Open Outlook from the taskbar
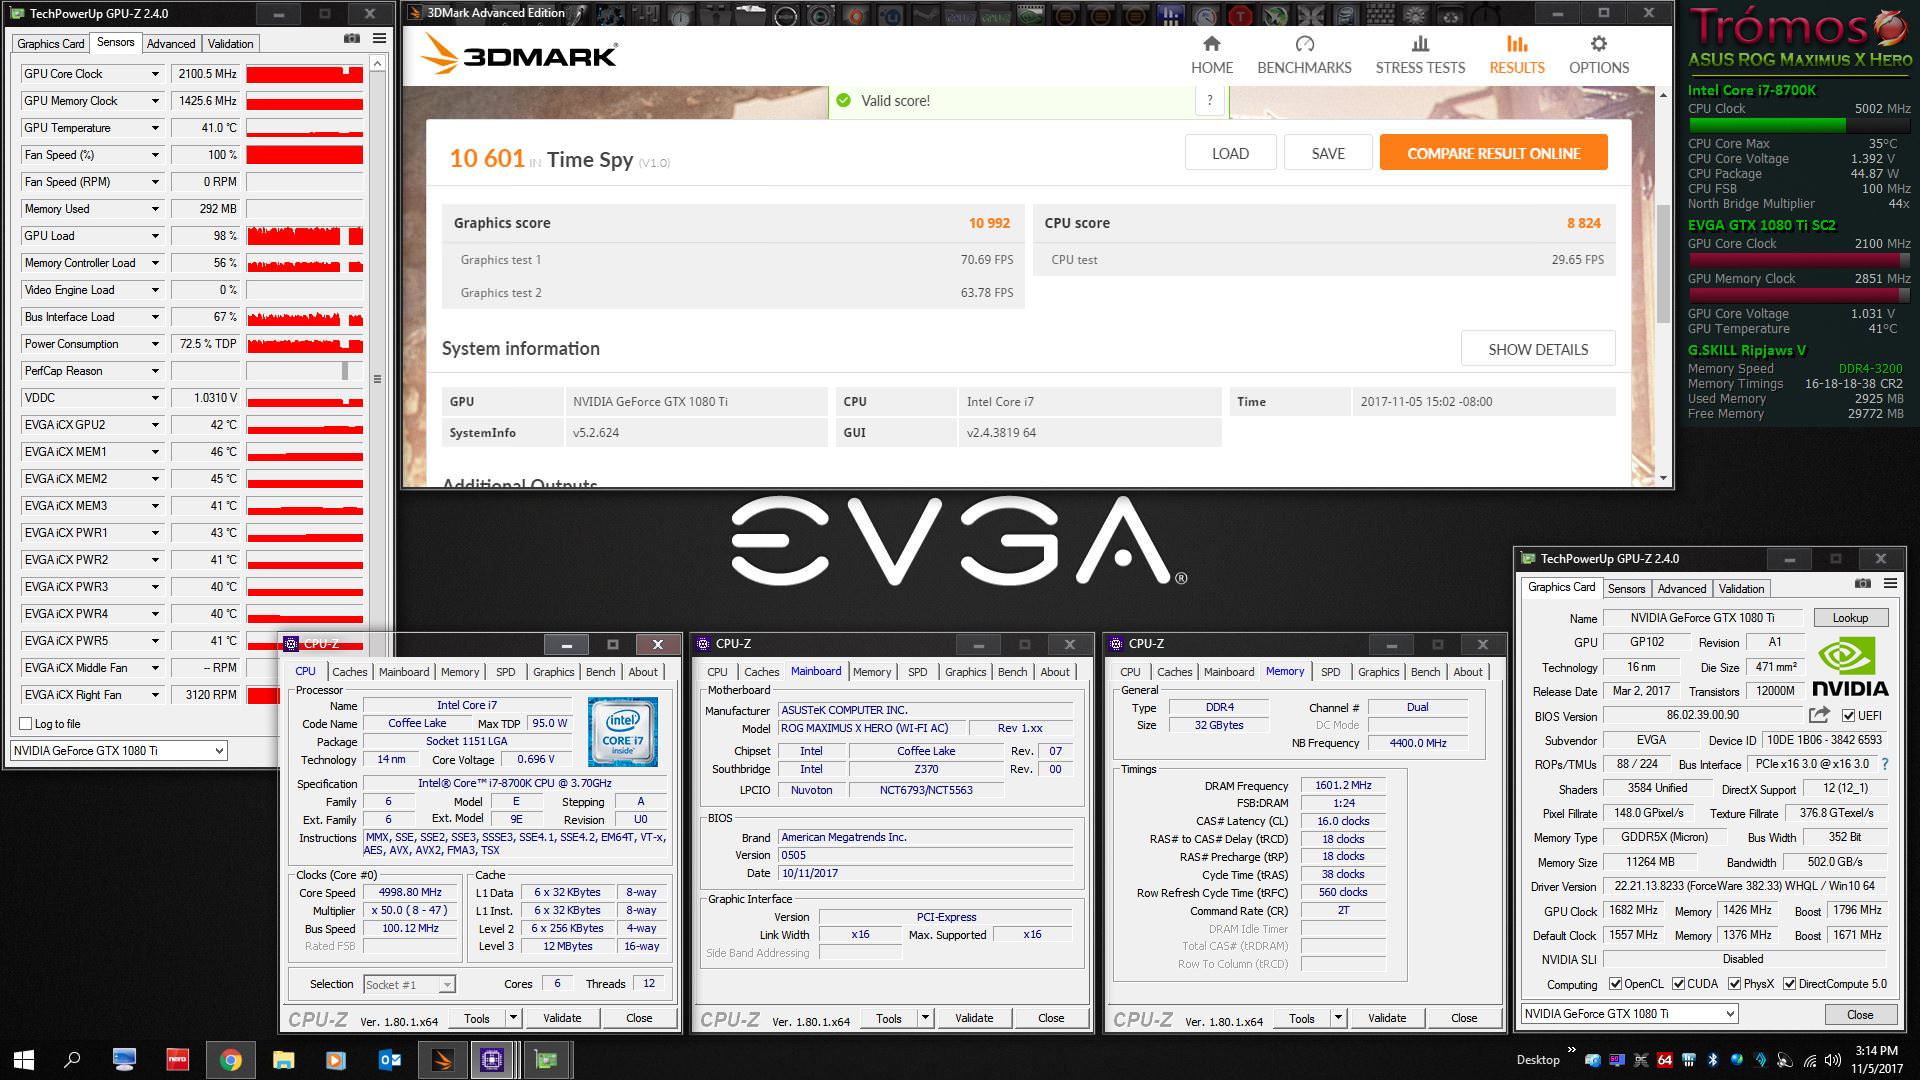The image size is (1920, 1080). (389, 1060)
